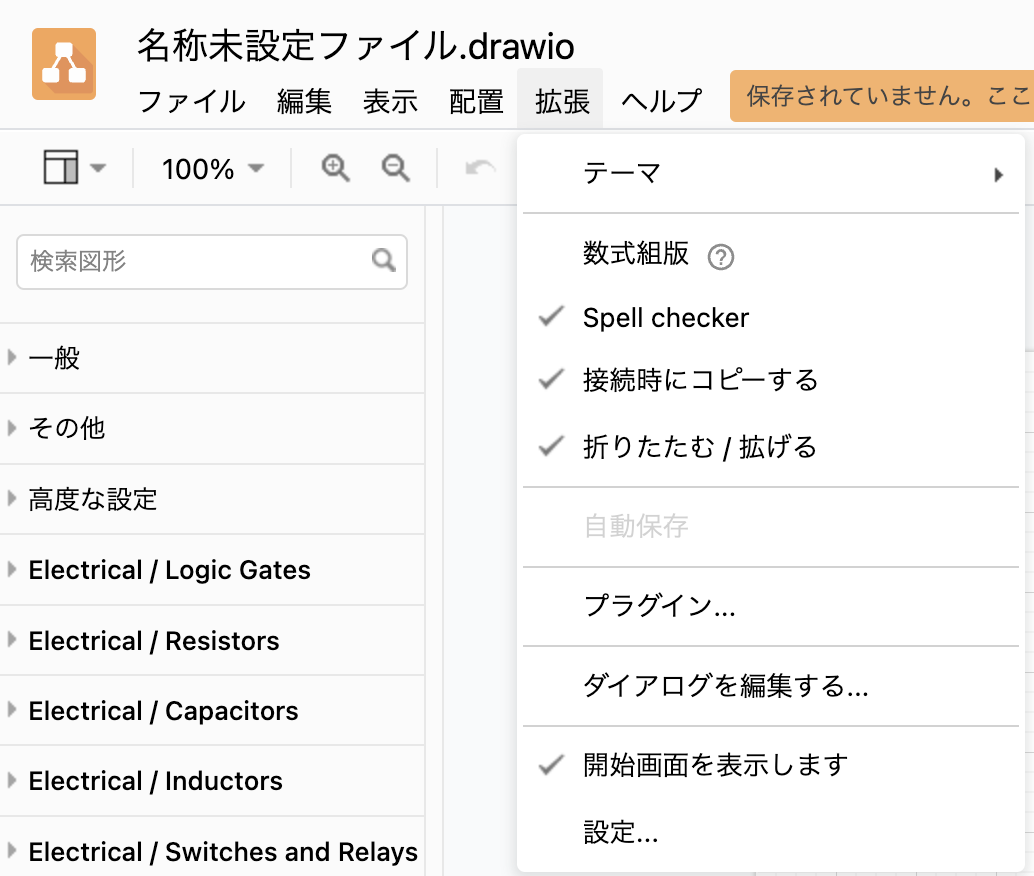Click the draw.io app logo

tap(64, 64)
